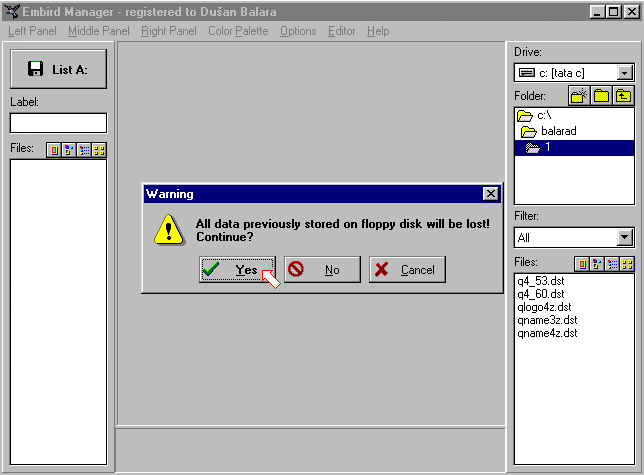
Task: Open the Color Palette menu
Action: 238,31
